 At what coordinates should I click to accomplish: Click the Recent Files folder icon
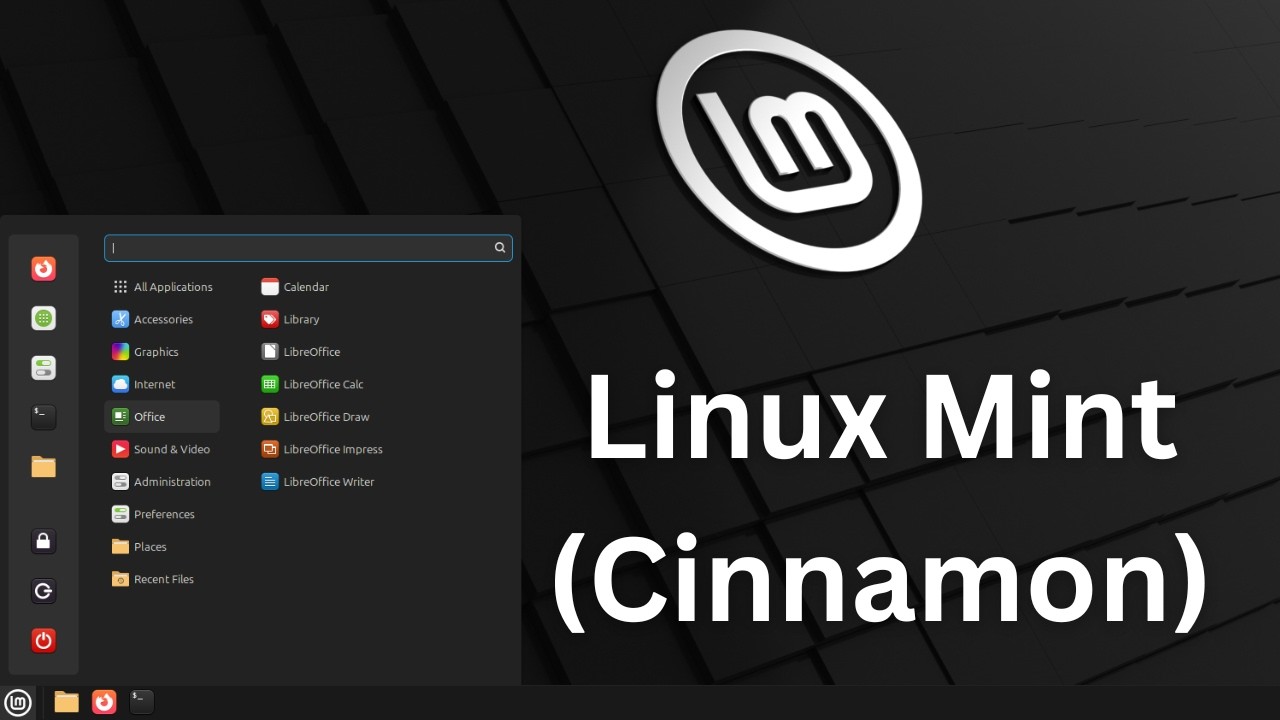click(x=120, y=579)
